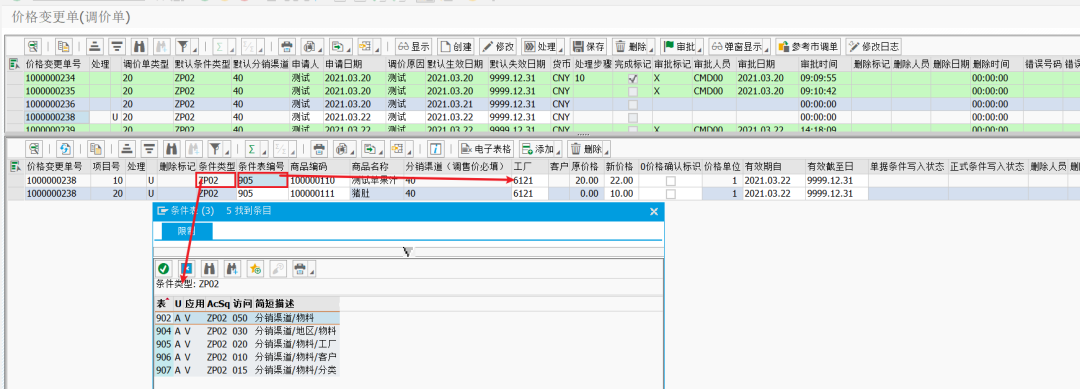Click the select-all icon of the upper grid

14,63
